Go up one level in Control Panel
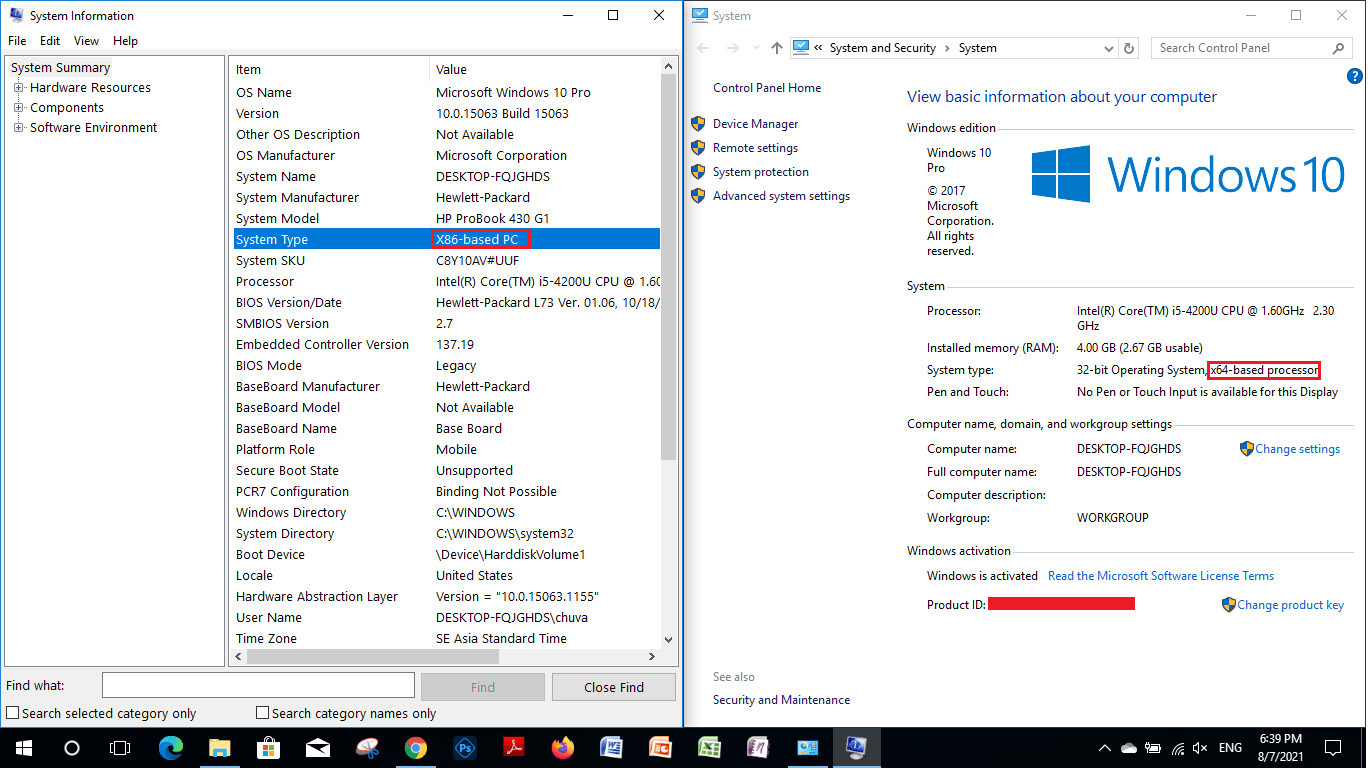1368x770 pixels. pos(777,48)
